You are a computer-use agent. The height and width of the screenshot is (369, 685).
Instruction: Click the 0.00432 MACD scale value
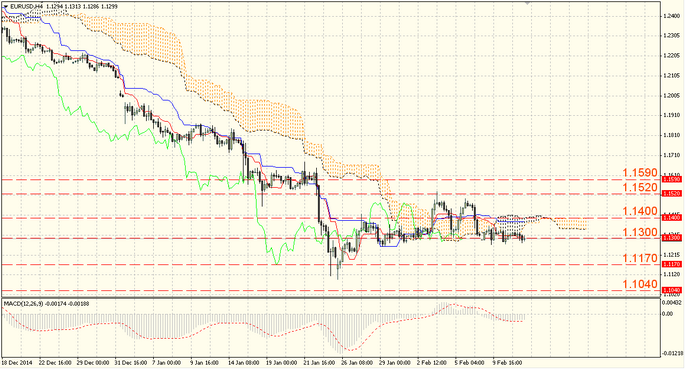(x=672, y=302)
